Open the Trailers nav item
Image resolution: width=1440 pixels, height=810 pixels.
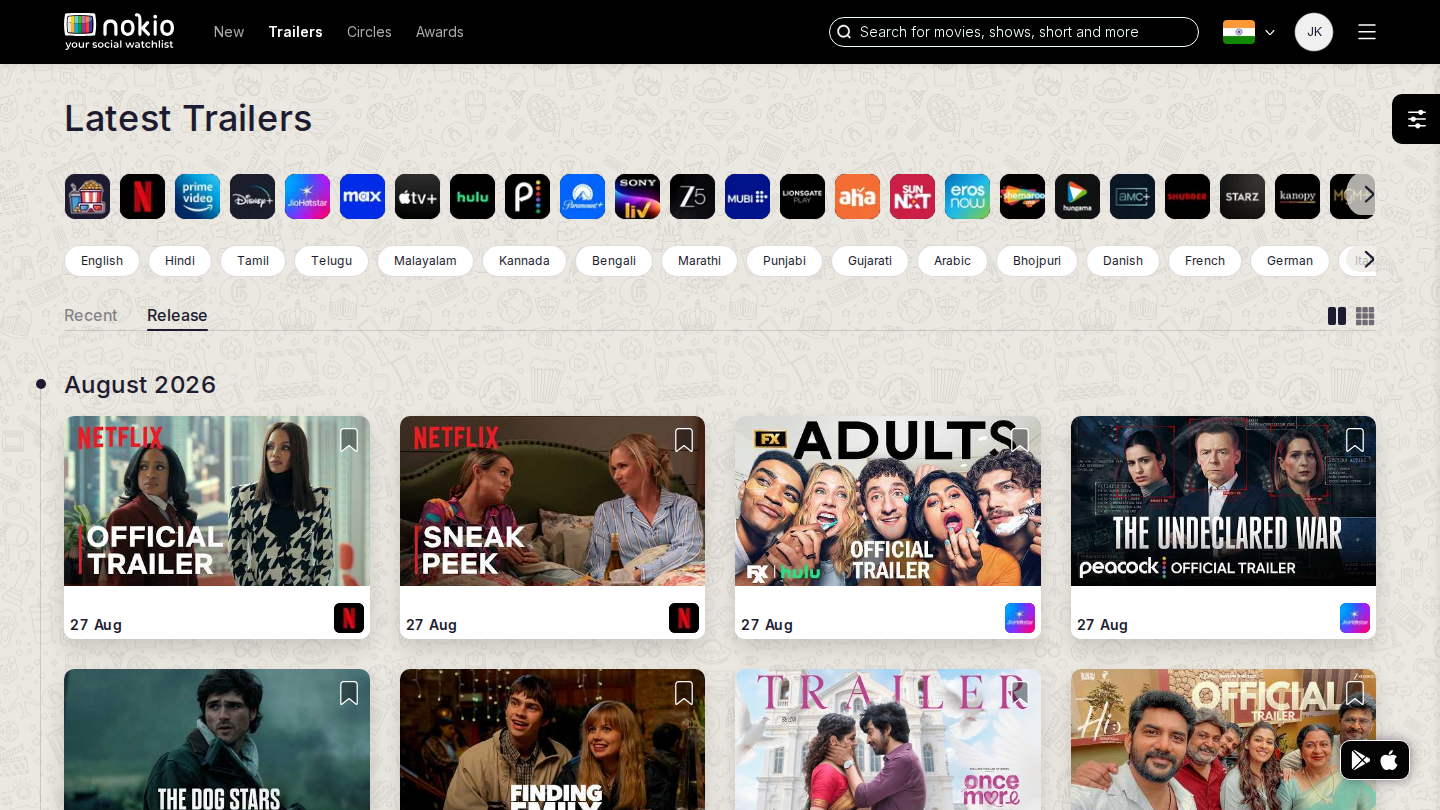coord(295,32)
